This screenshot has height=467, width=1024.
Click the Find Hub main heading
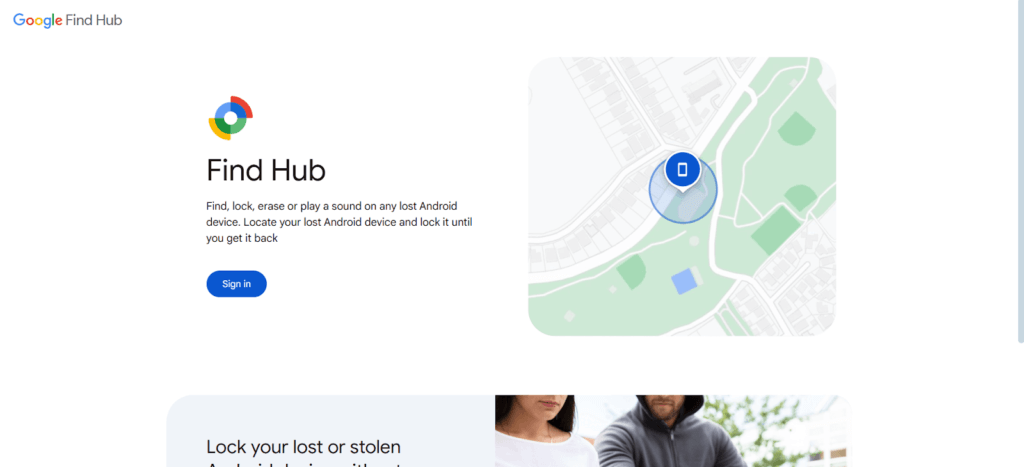pos(266,170)
